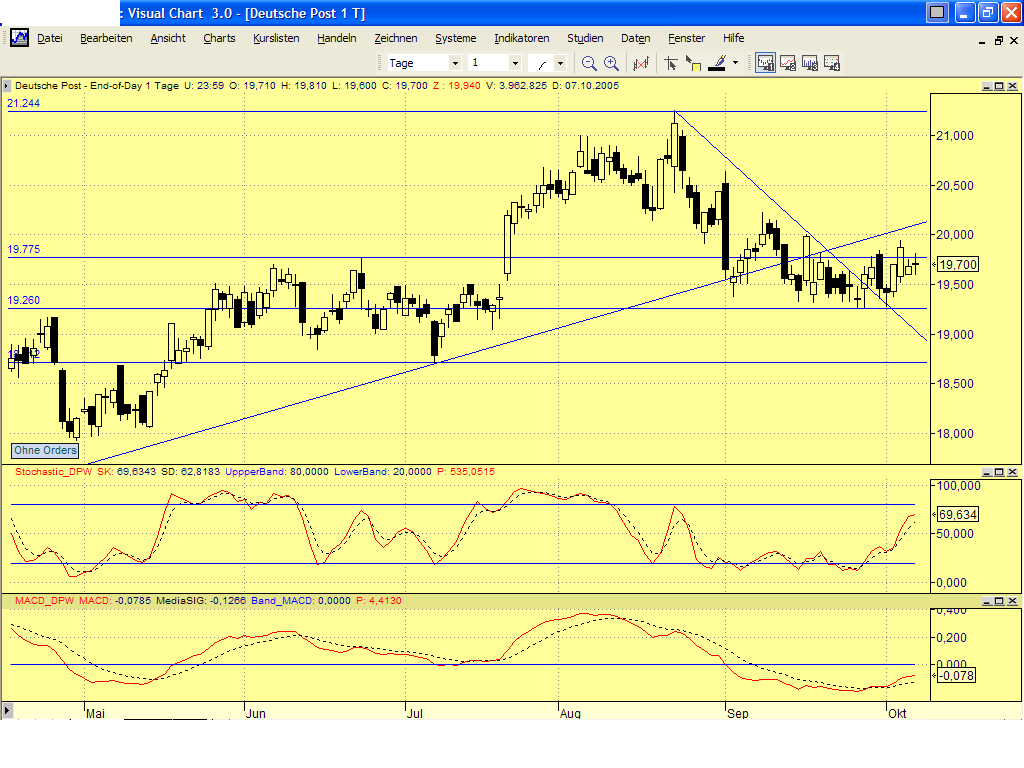Open chart layout preset 2 icon
1024x768 pixels.
coord(788,62)
